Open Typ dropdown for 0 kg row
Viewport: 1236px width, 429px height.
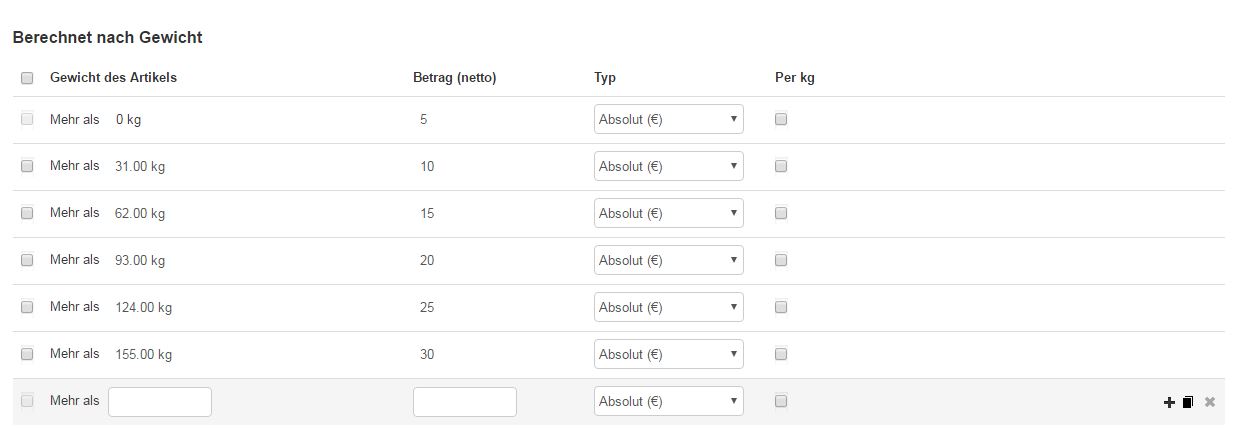tap(668, 119)
